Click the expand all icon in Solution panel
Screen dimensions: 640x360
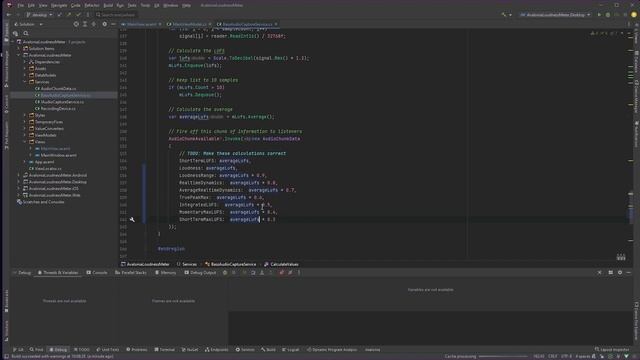pos(85,24)
